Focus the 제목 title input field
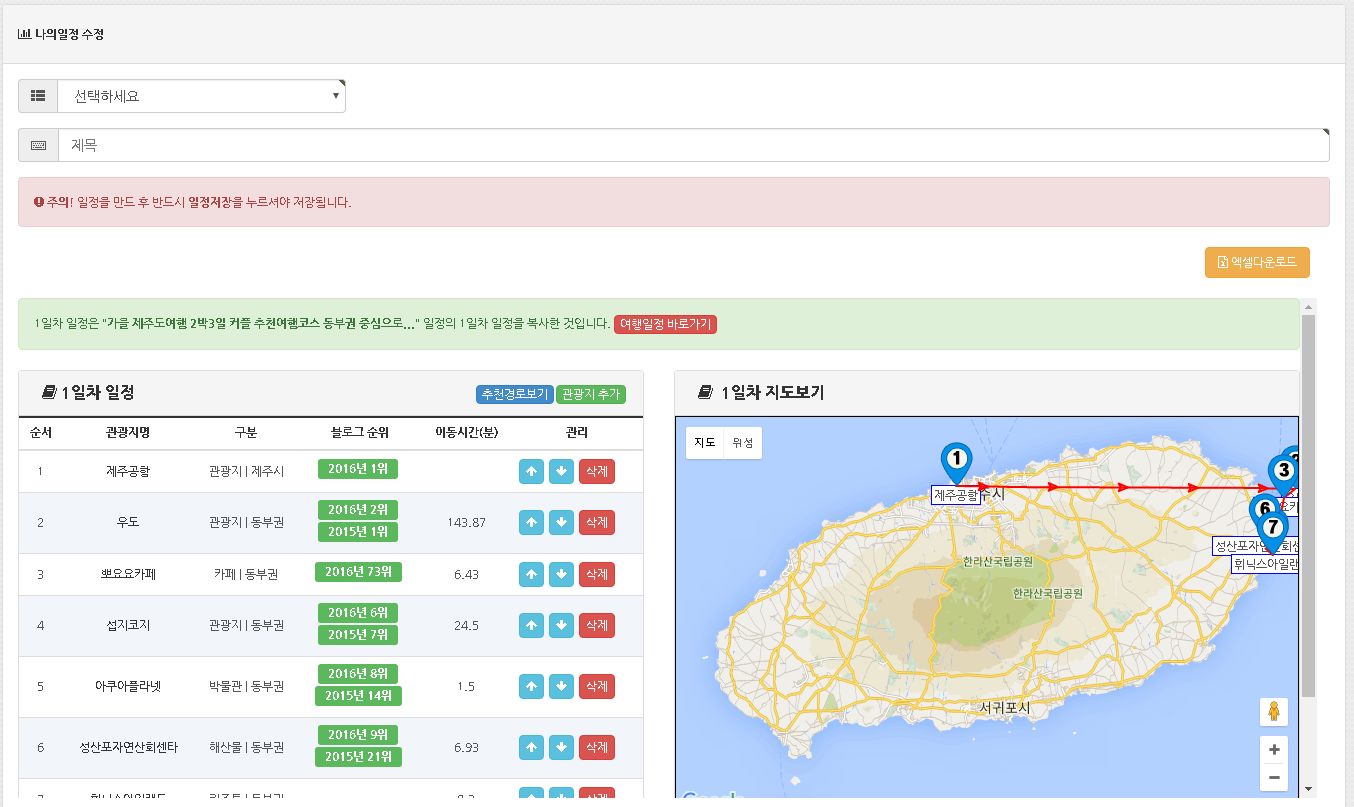The height and width of the screenshot is (807, 1354). (x=693, y=145)
